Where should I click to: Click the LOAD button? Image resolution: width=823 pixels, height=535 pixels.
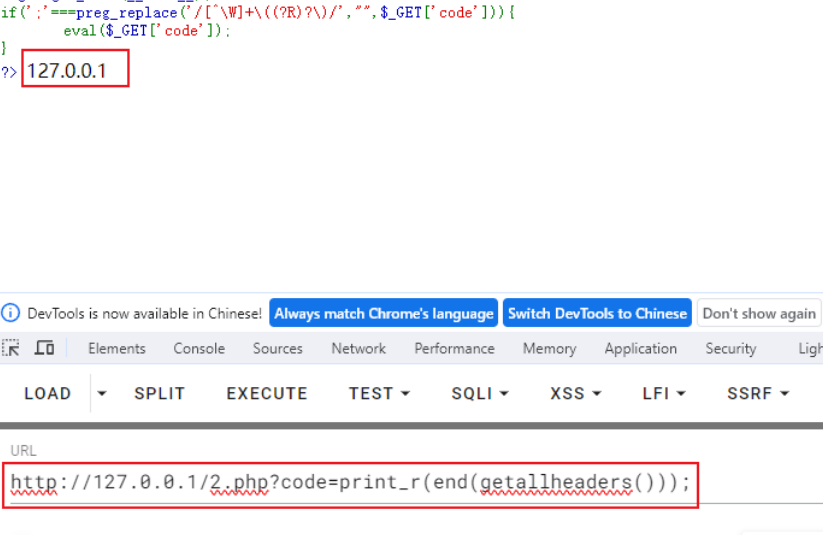pos(47,393)
